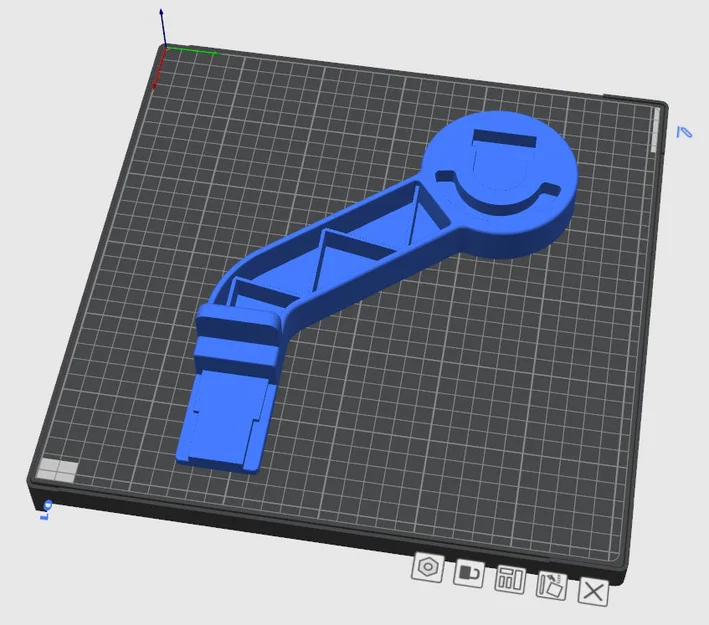The height and width of the screenshot is (625, 709).
Task: Edit plate name with the pencil icon
Action: click(684, 132)
